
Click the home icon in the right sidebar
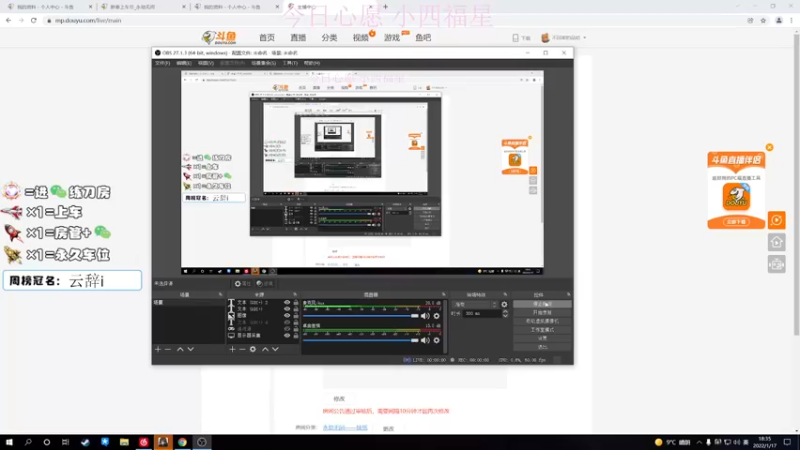777,242
